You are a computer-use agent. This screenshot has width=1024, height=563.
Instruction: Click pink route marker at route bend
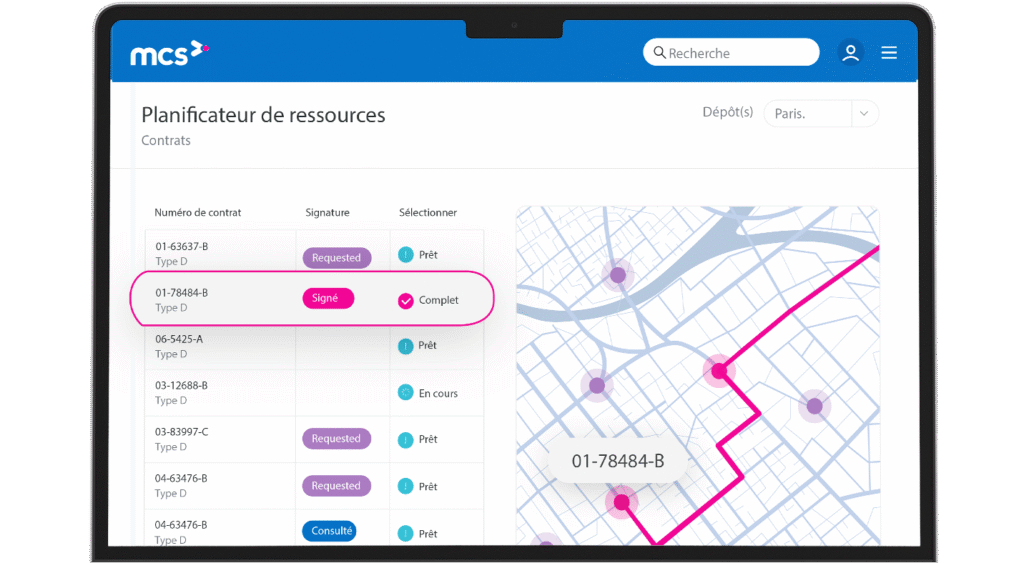pos(719,371)
